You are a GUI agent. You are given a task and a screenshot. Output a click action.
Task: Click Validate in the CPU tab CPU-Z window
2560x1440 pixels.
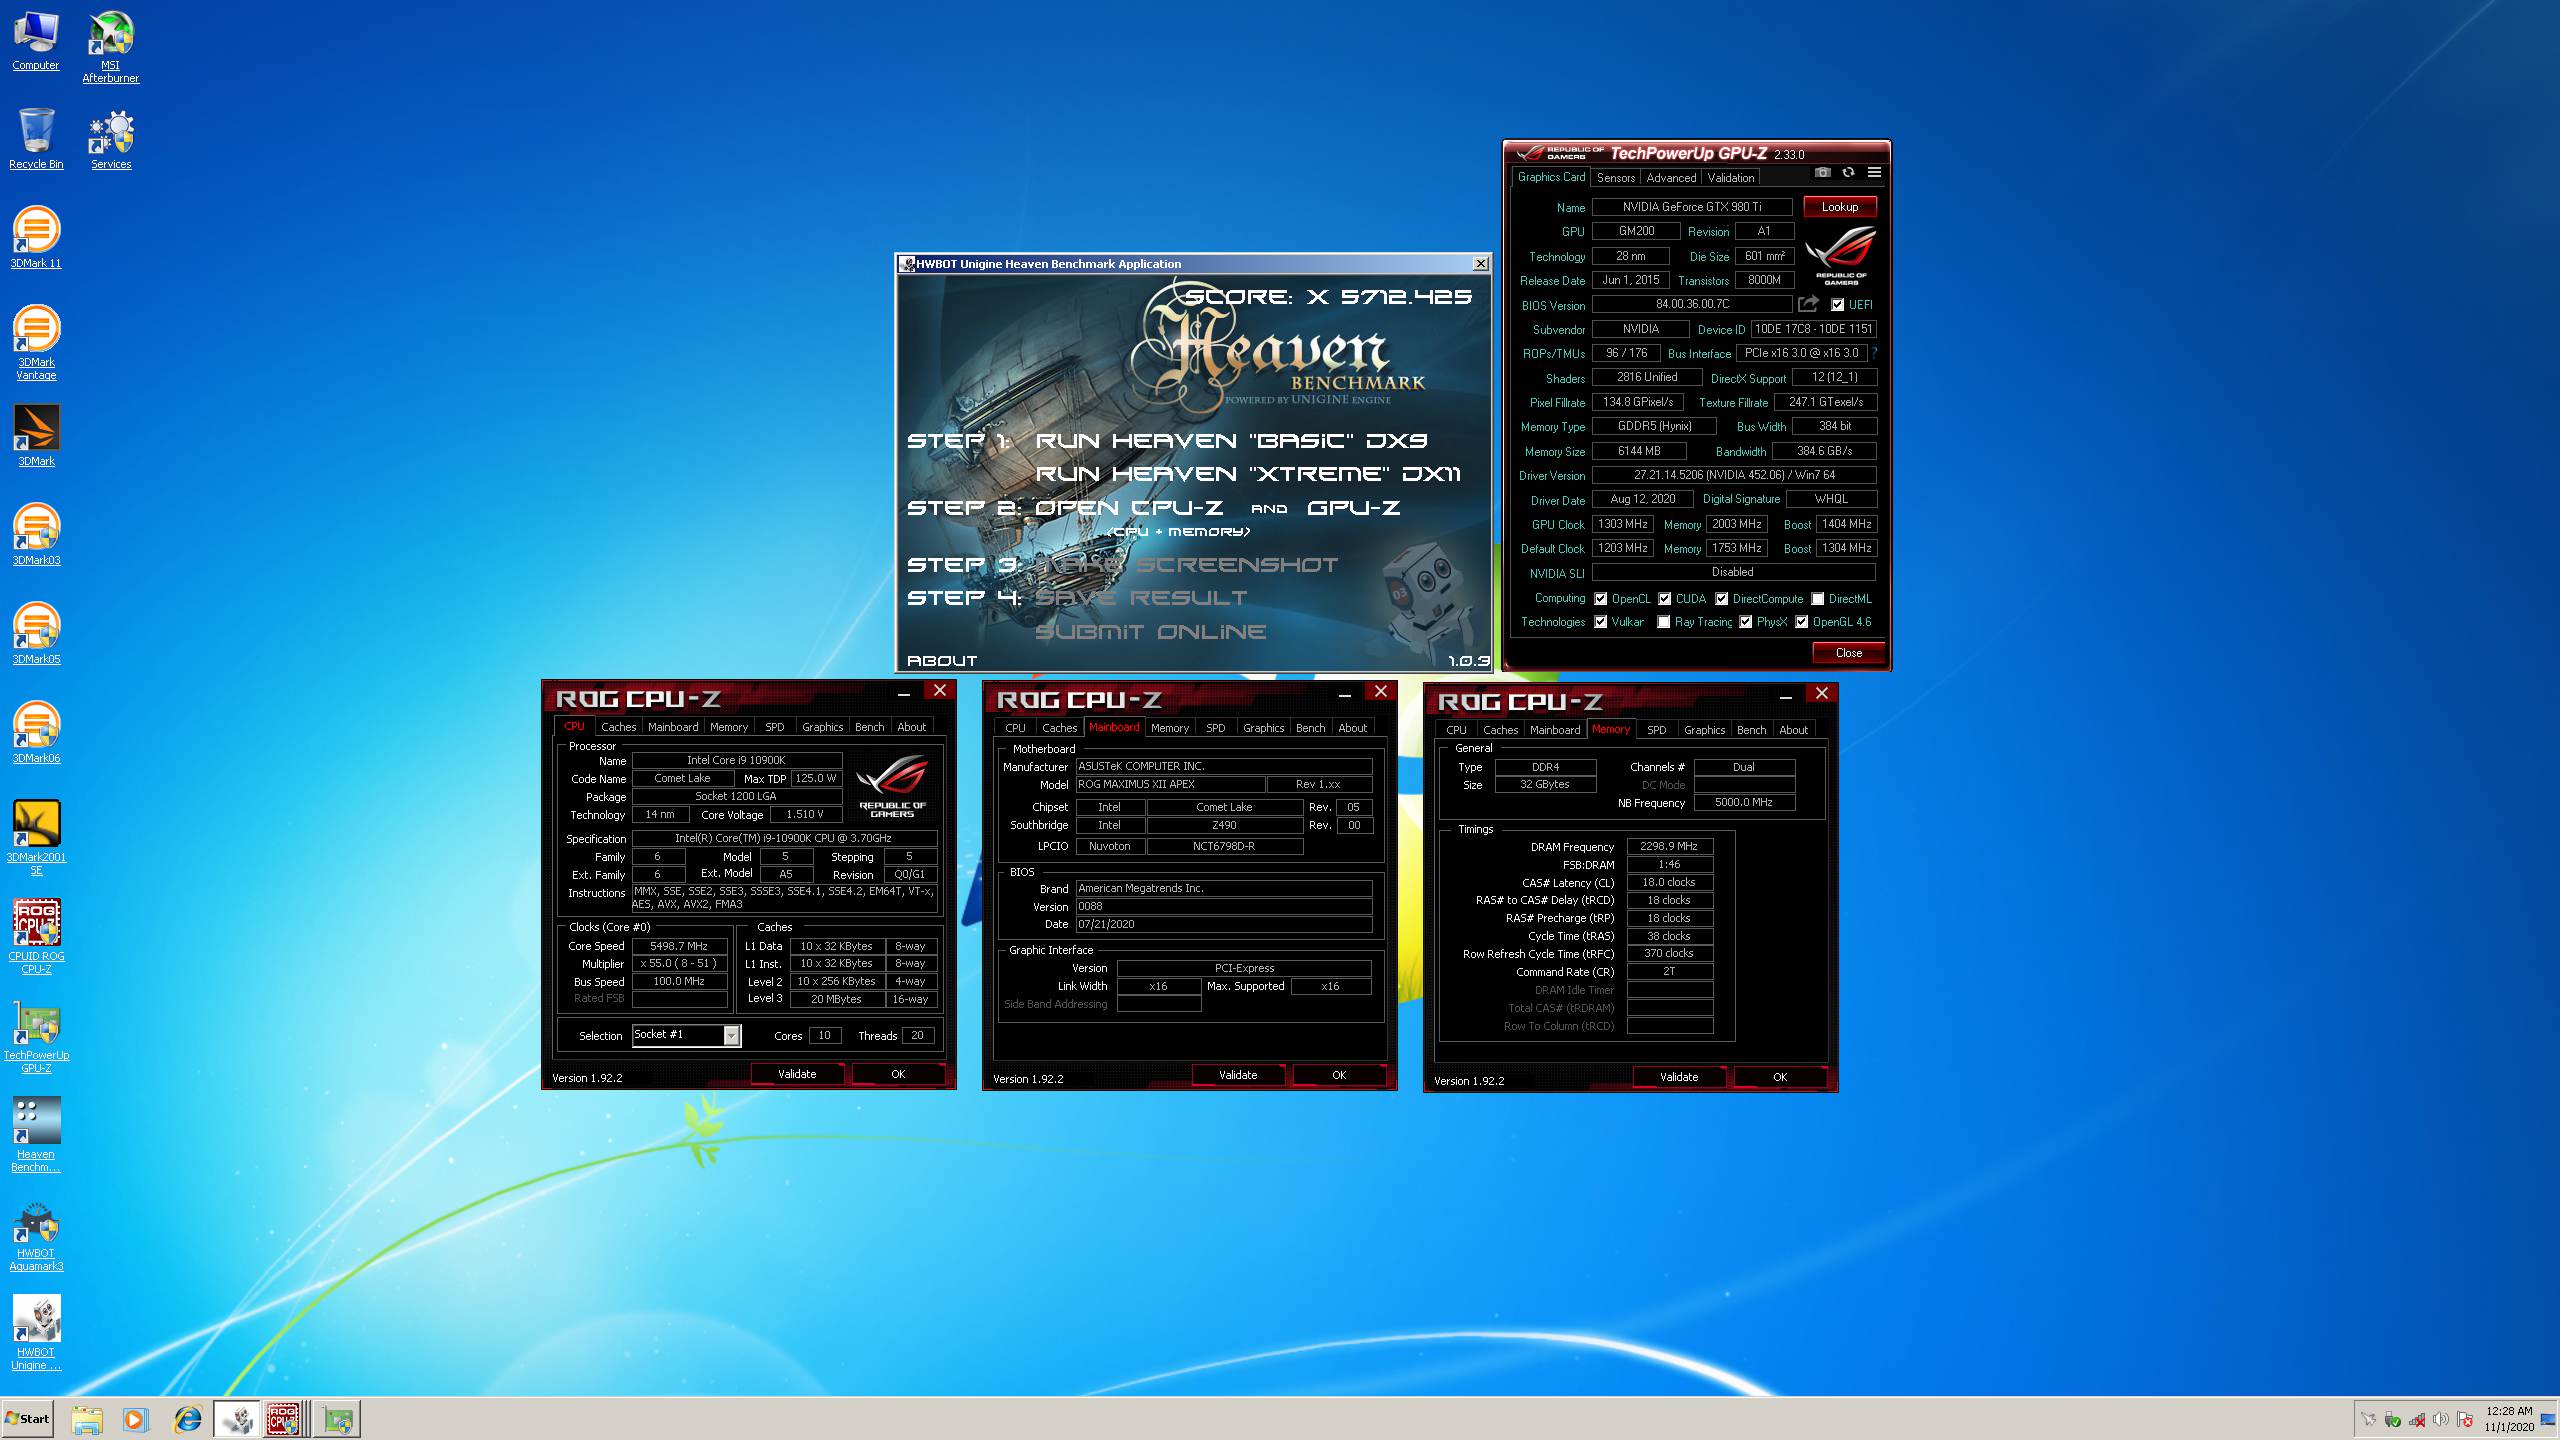coord(797,1074)
